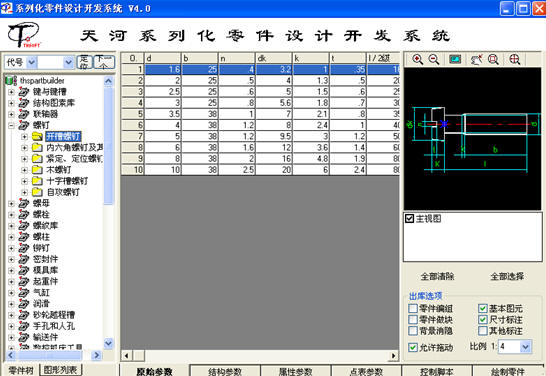Select the 内六角螺钉 folder icon
The image size is (546, 376).
(x=37, y=147)
